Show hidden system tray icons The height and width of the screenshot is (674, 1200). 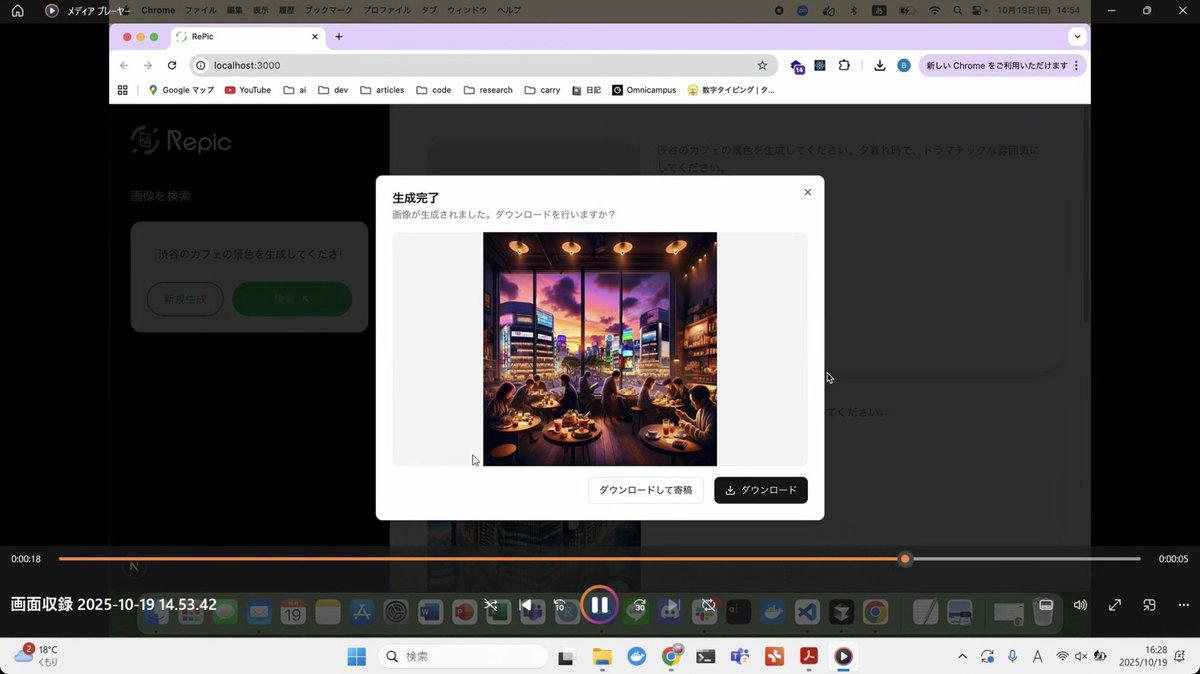click(x=962, y=656)
